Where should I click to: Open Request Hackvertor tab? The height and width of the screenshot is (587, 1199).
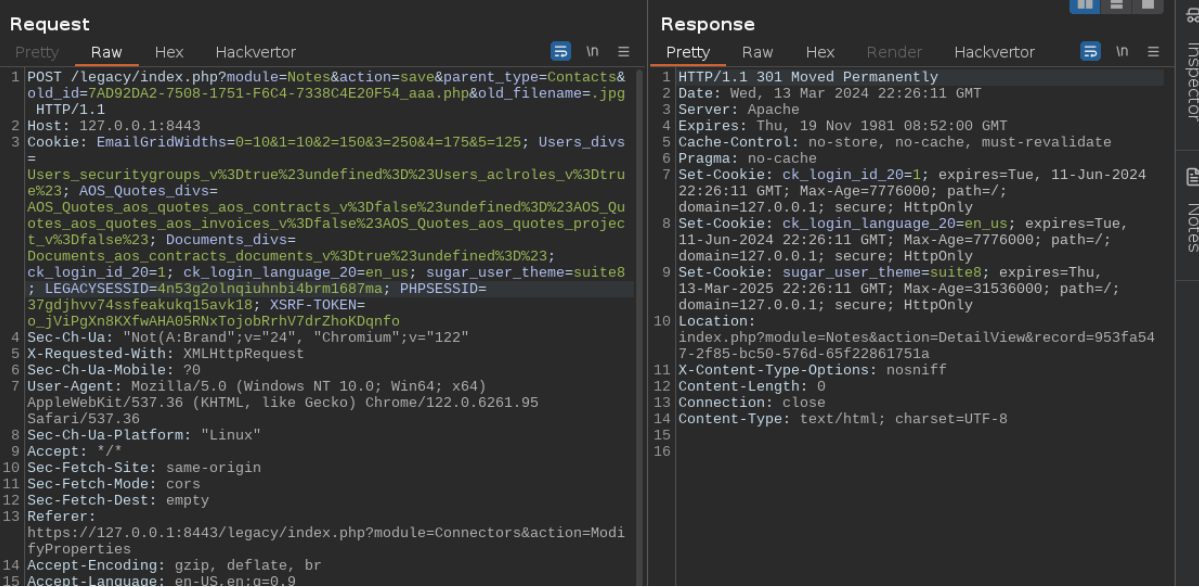tap(255, 52)
